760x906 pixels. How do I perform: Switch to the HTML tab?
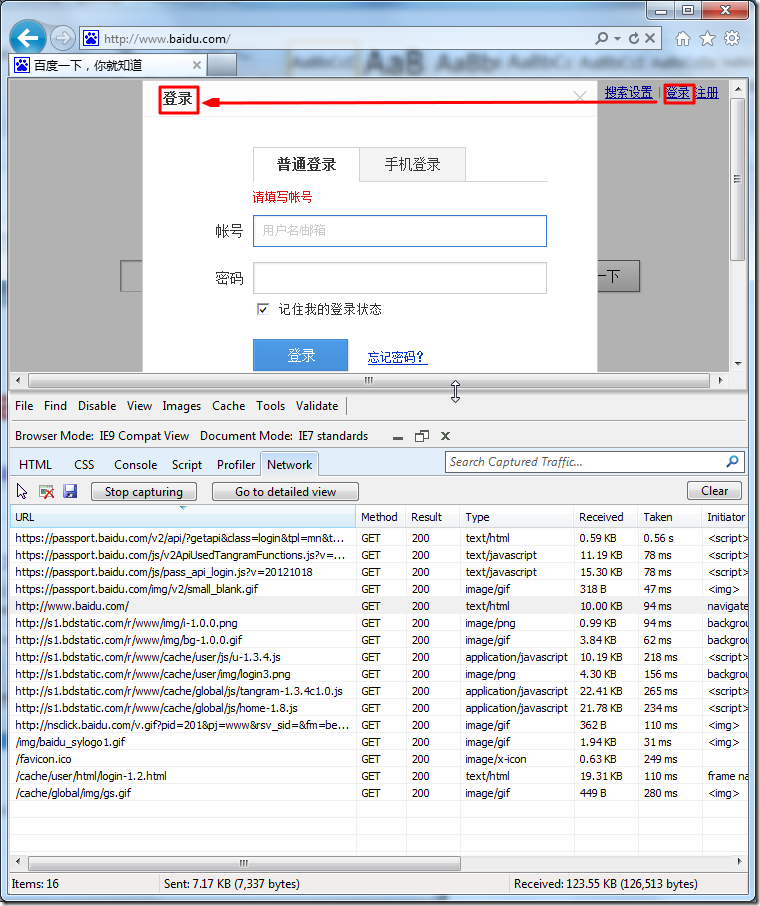pyautogui.click(x=35, y=465)
